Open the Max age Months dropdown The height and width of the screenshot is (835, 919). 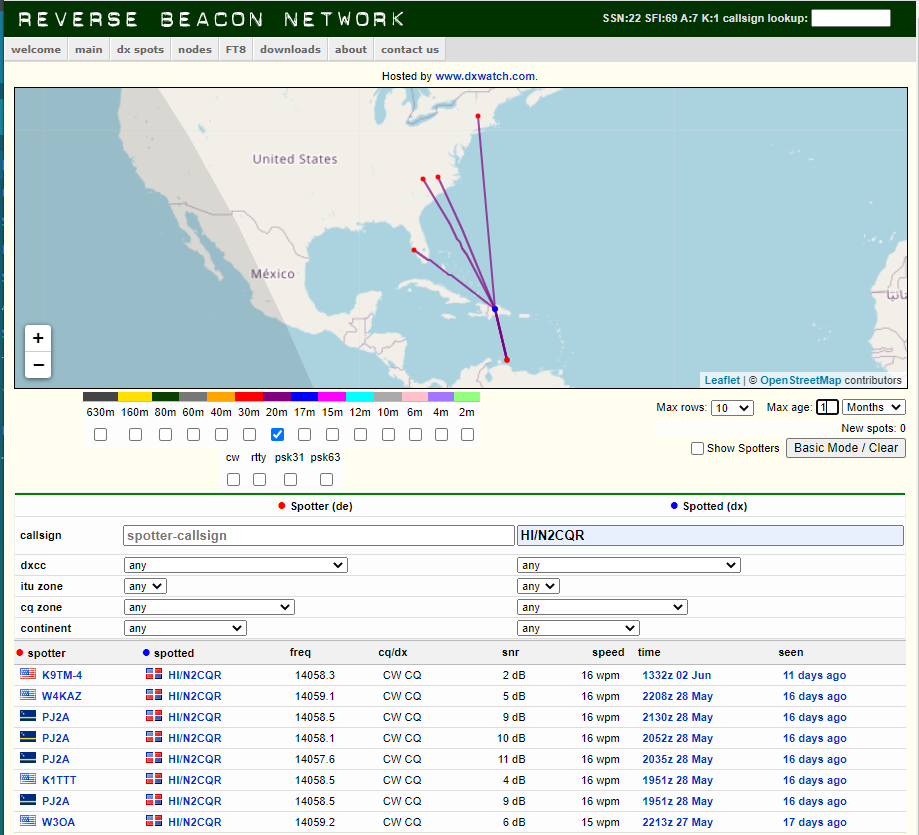[x=873, y=407]
